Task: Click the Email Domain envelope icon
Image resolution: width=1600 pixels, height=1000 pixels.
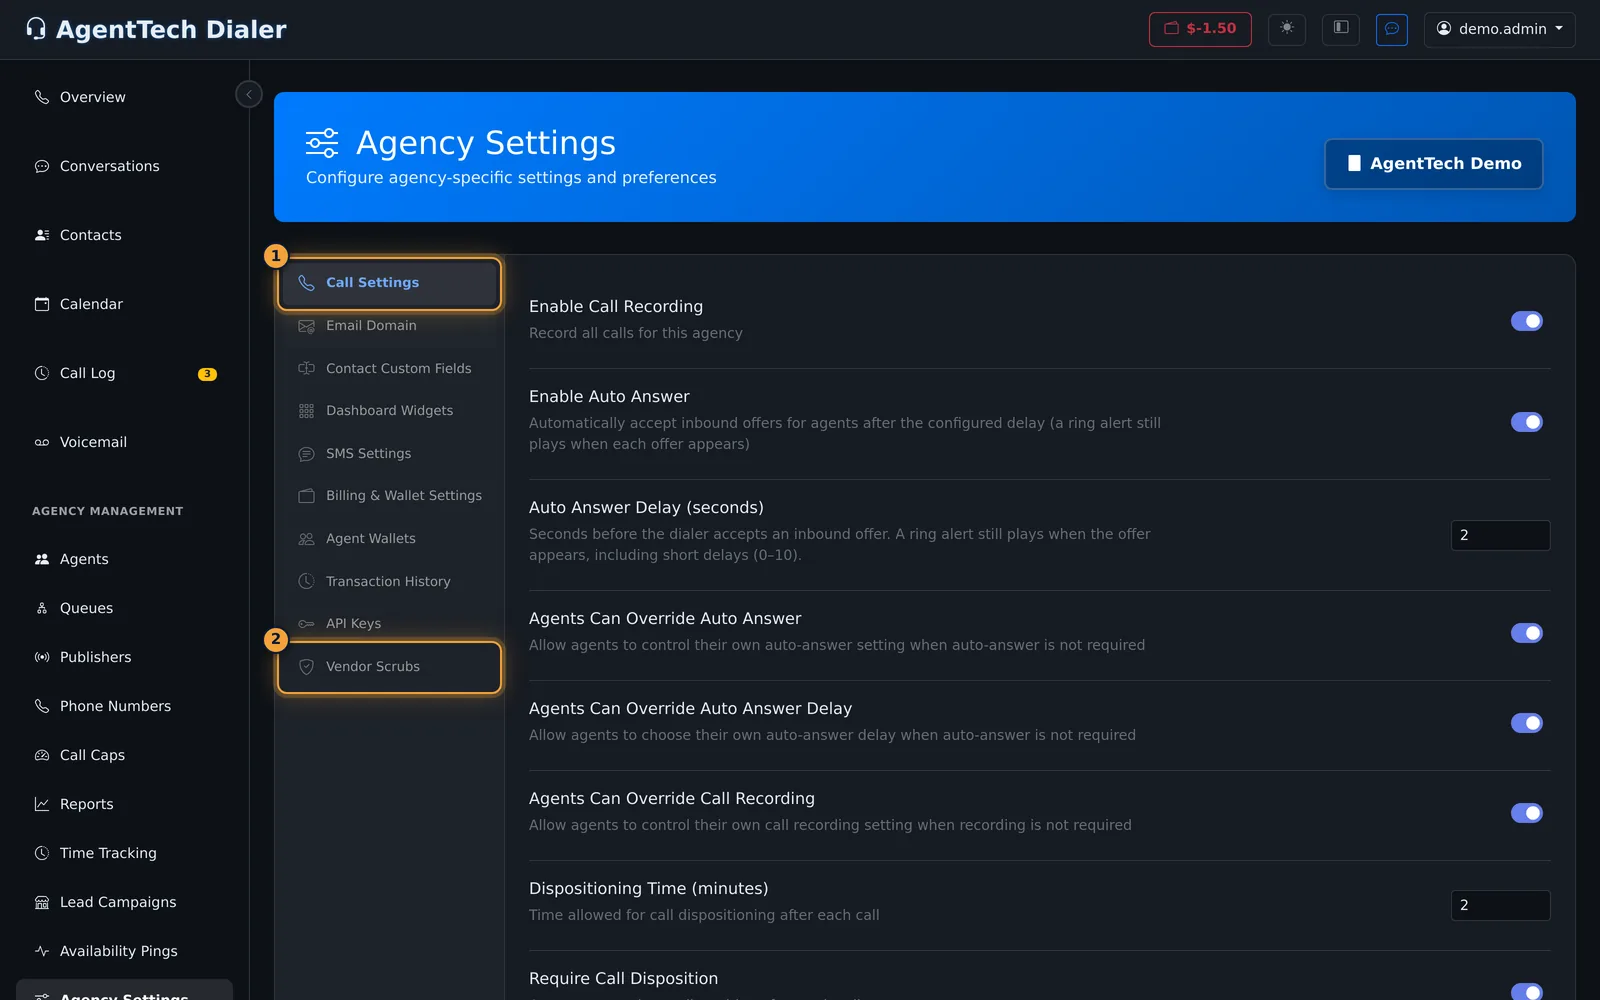Action: tap(306, 326)
